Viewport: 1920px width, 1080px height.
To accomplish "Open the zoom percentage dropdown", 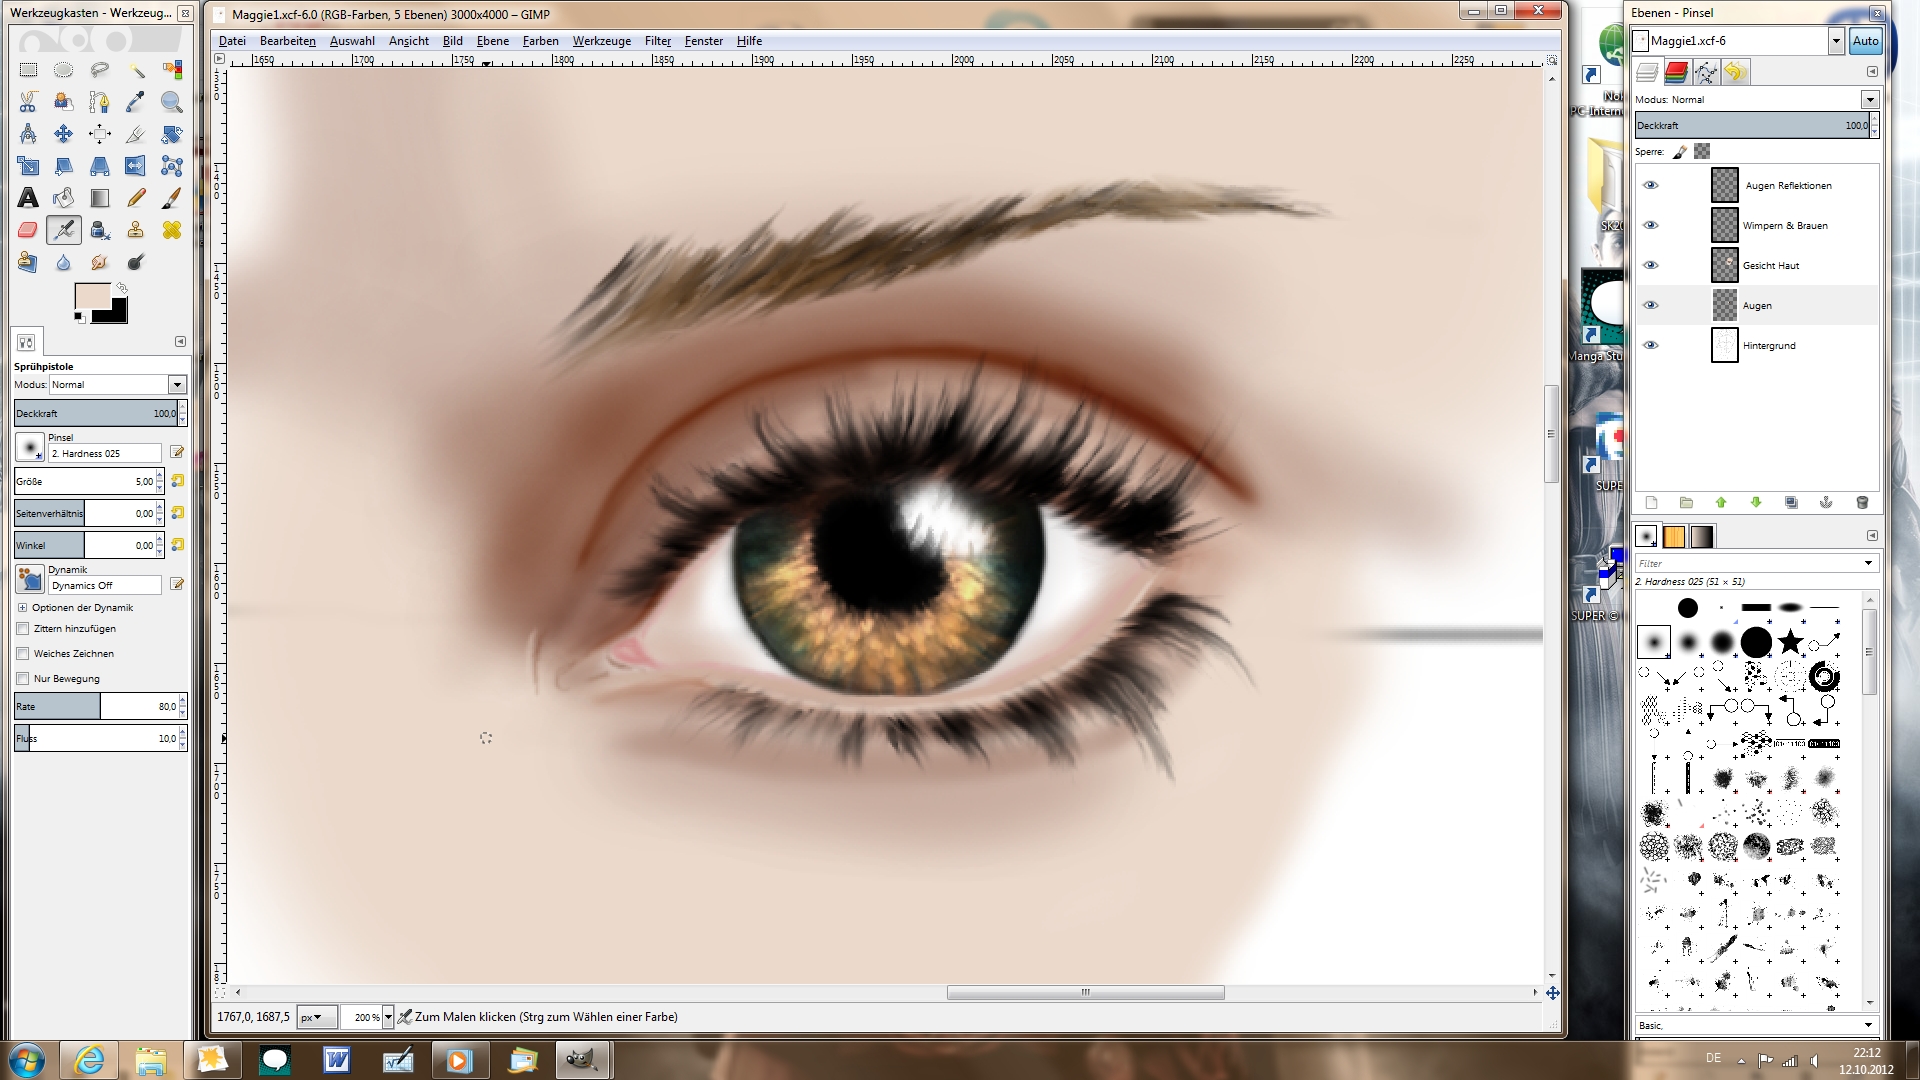I will coord(388,1017).
